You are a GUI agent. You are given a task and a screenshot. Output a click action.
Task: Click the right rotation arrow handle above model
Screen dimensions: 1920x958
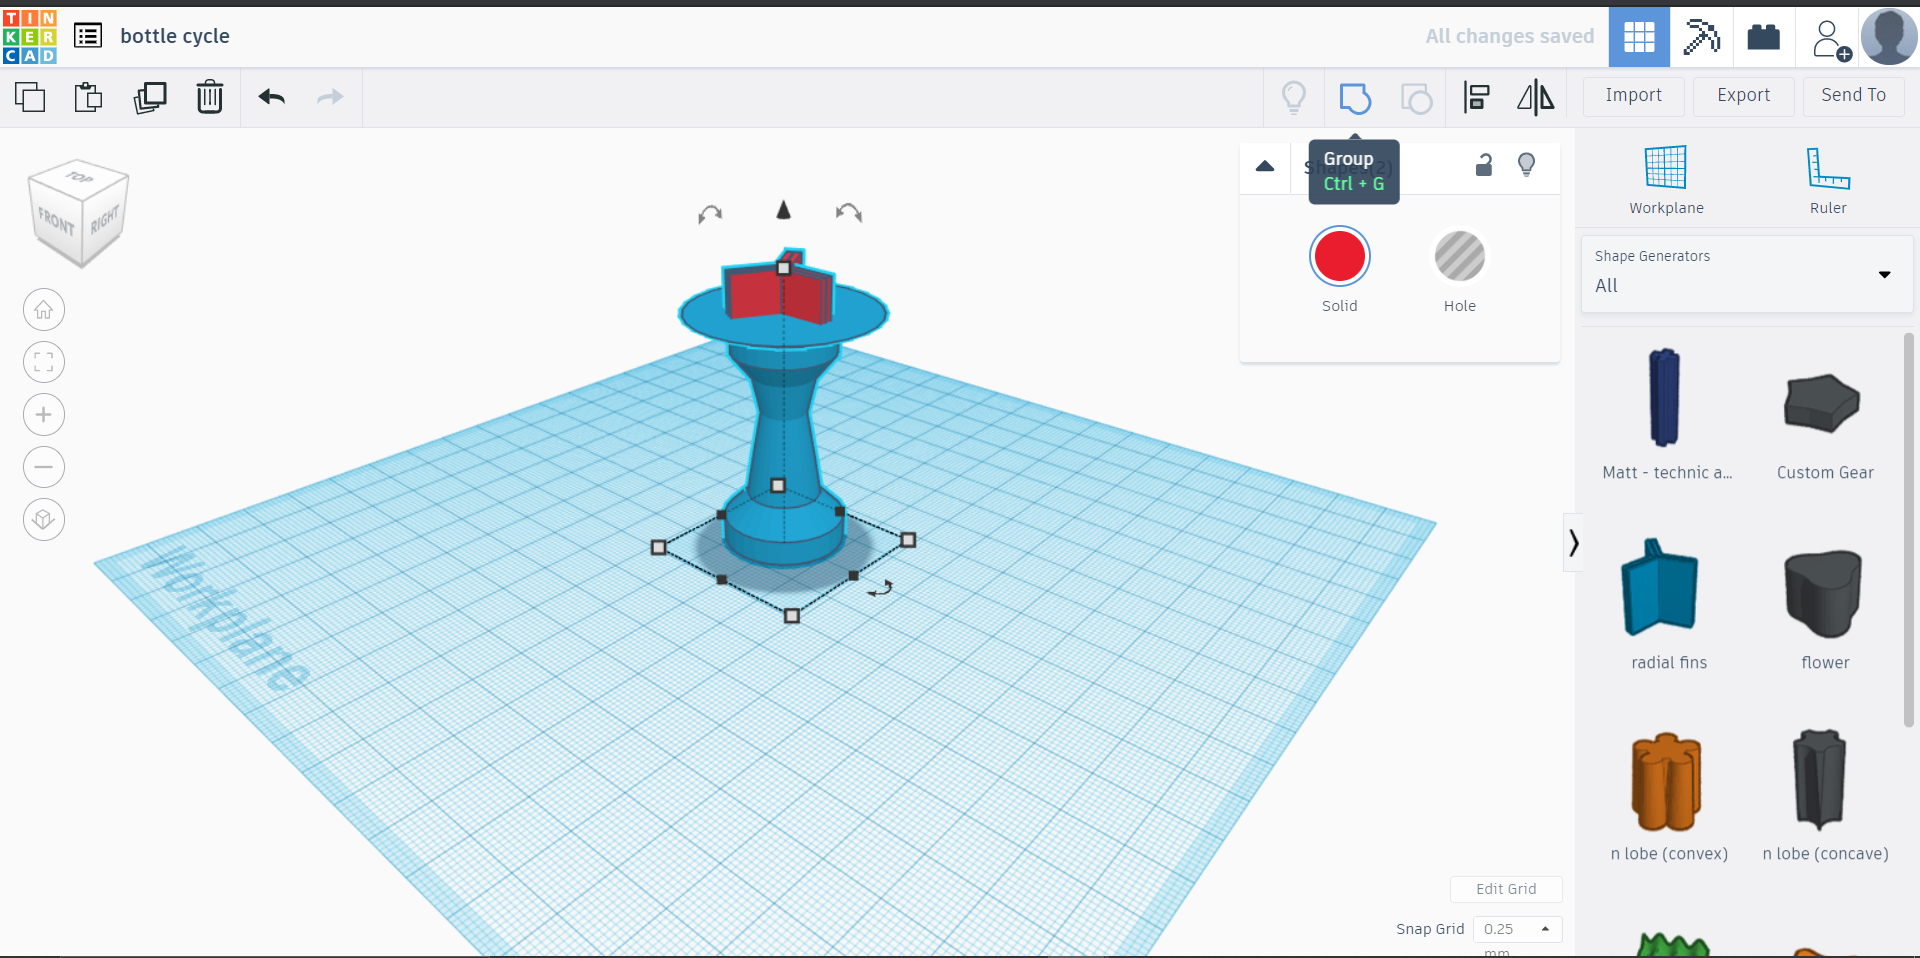tap(849, 212)
